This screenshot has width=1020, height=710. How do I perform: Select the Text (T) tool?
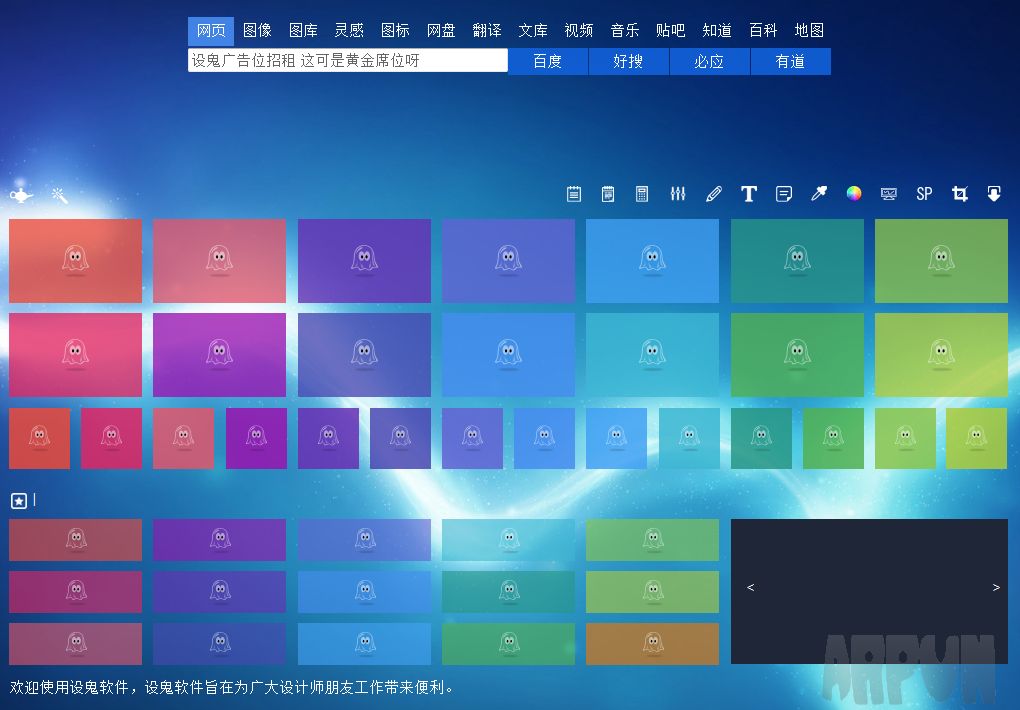pyautogui.click(x=748, y=193)
